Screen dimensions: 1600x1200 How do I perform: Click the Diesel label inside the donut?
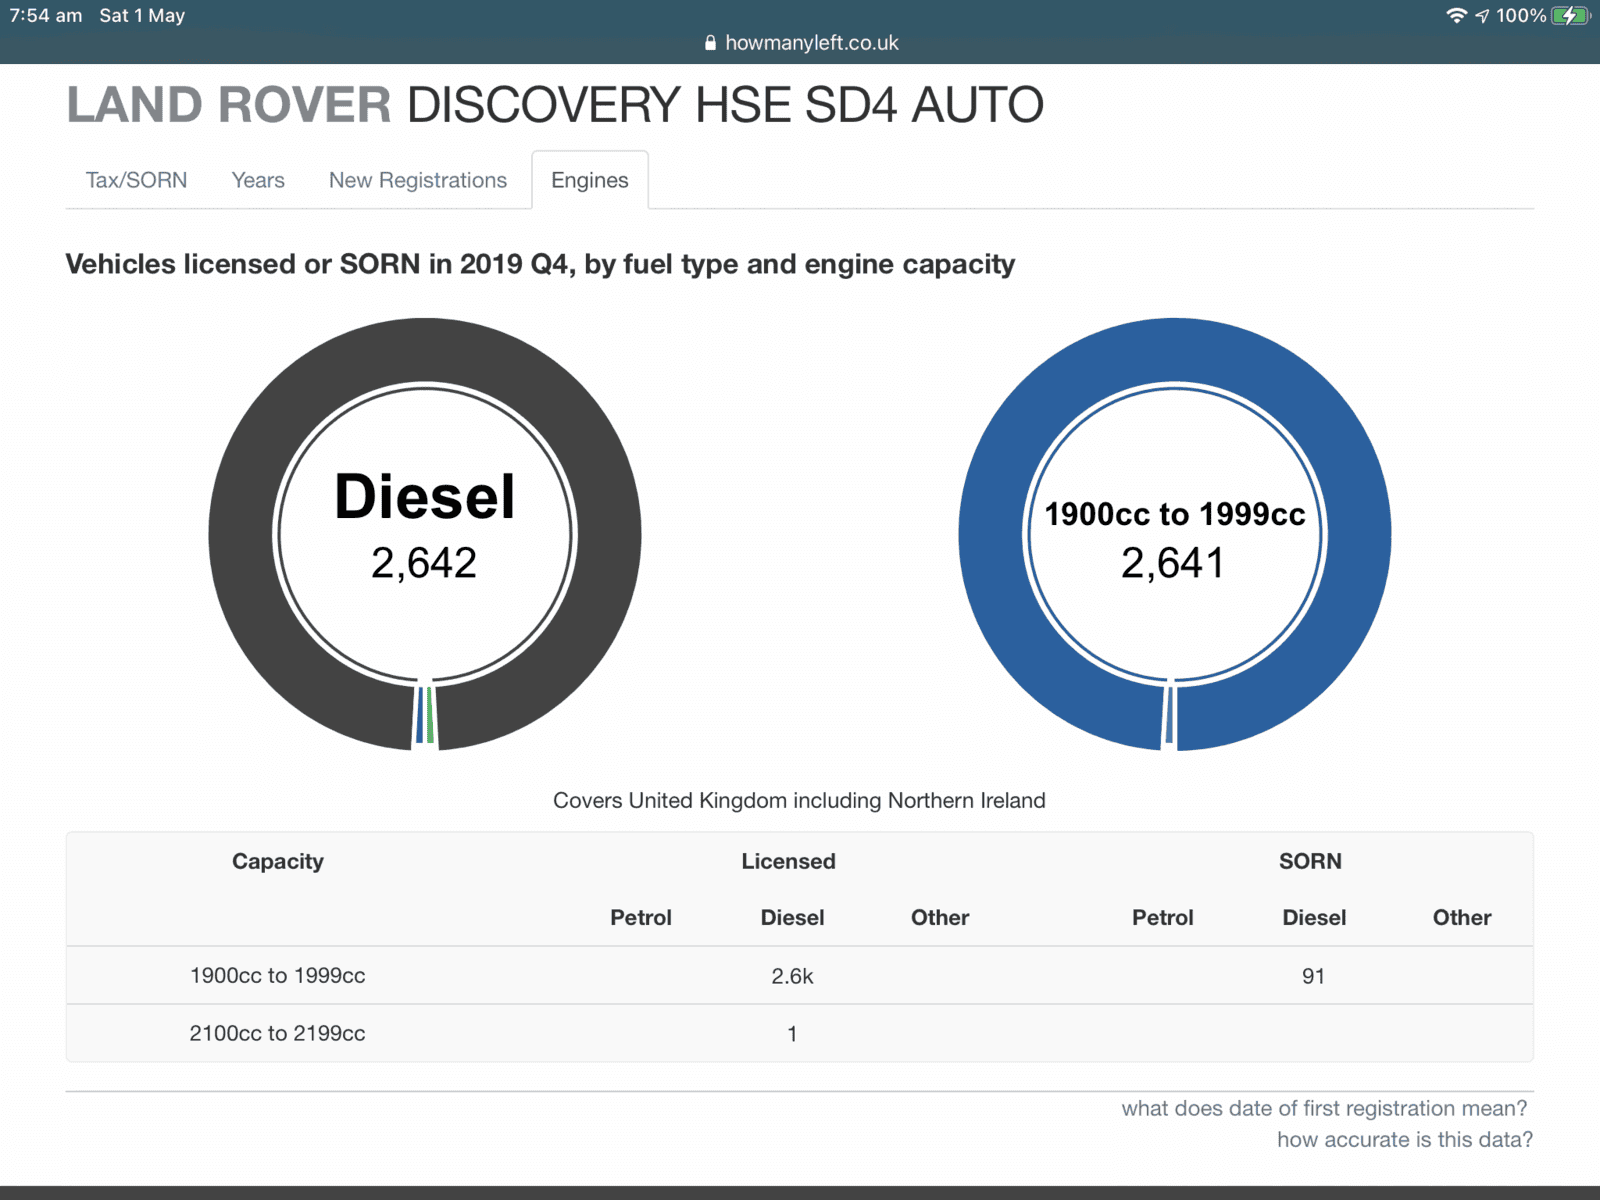click(x=425, y=497)
